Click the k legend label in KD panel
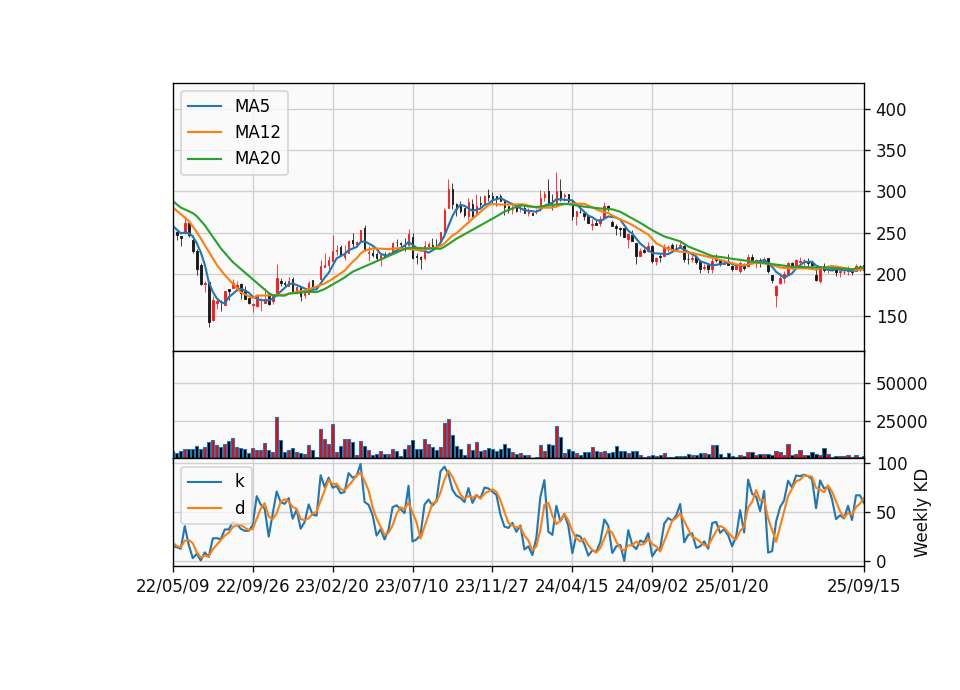Screen dimensions: 960x690 (x=239, y=481)
